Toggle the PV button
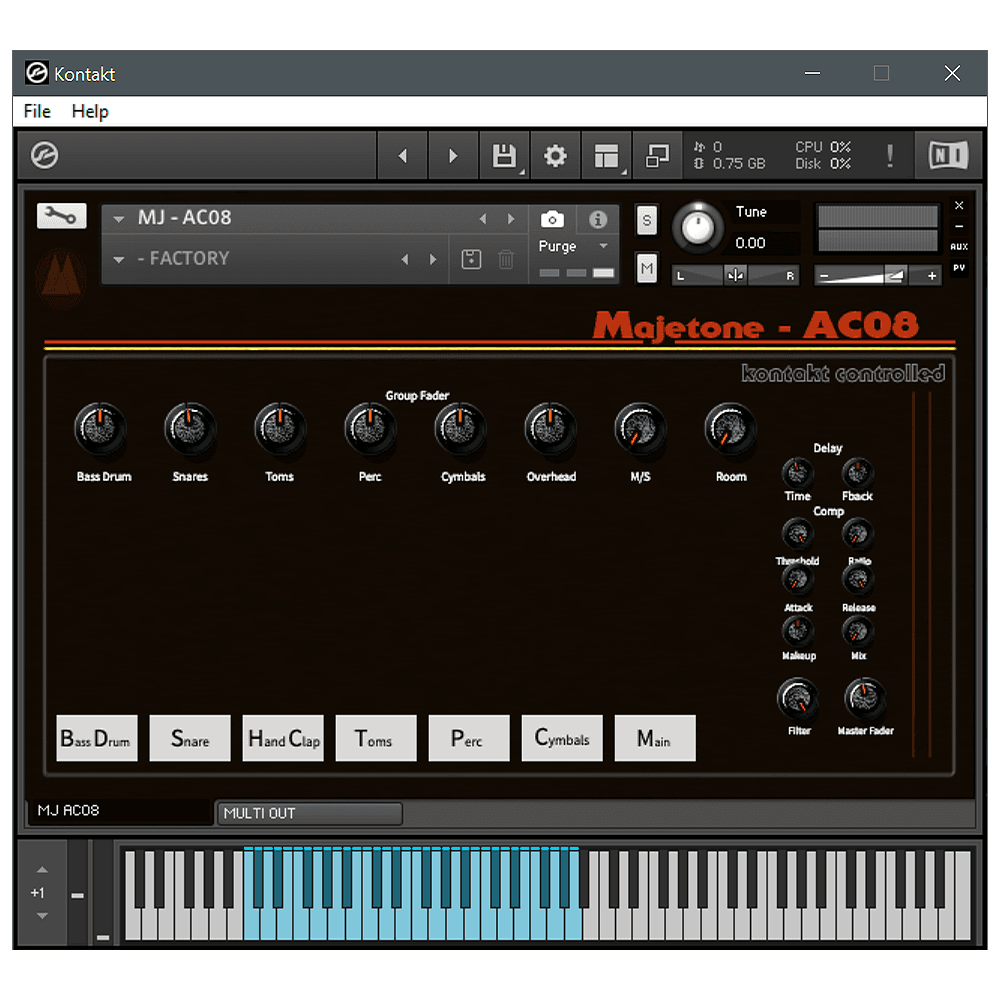This screenshot has height=1000, width=1000. coord(959,268)
